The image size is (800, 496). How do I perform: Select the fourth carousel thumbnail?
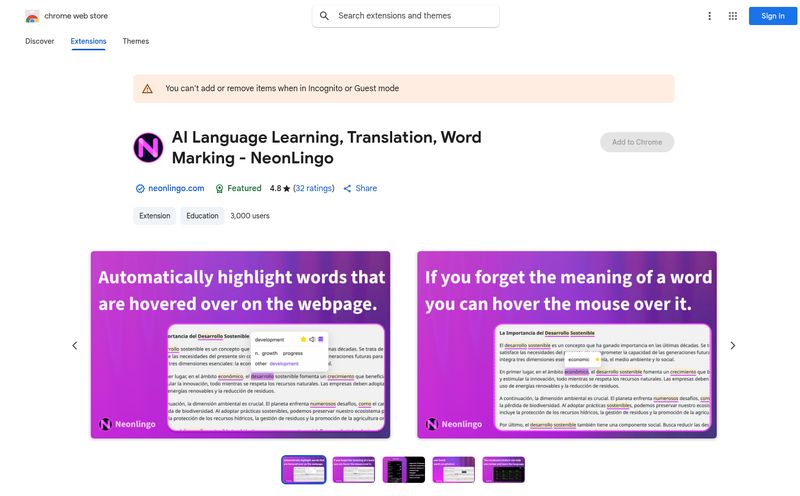pyautogui.click(x=454, y=469)
